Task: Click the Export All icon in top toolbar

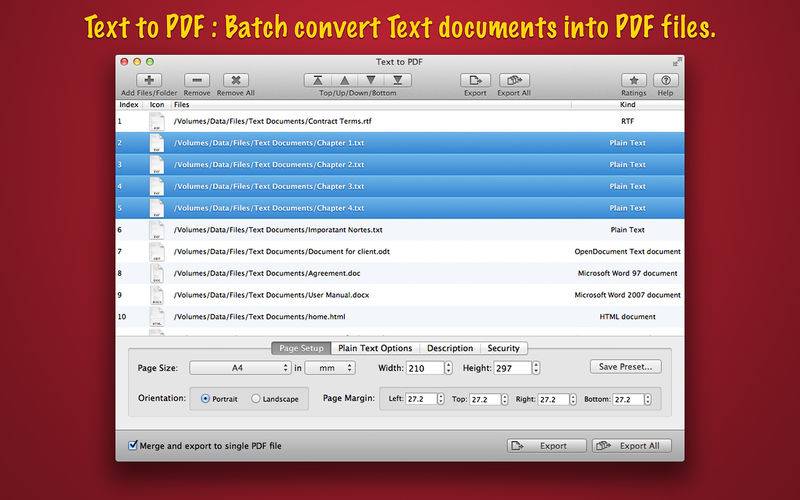Action: [x=513, y=80]
